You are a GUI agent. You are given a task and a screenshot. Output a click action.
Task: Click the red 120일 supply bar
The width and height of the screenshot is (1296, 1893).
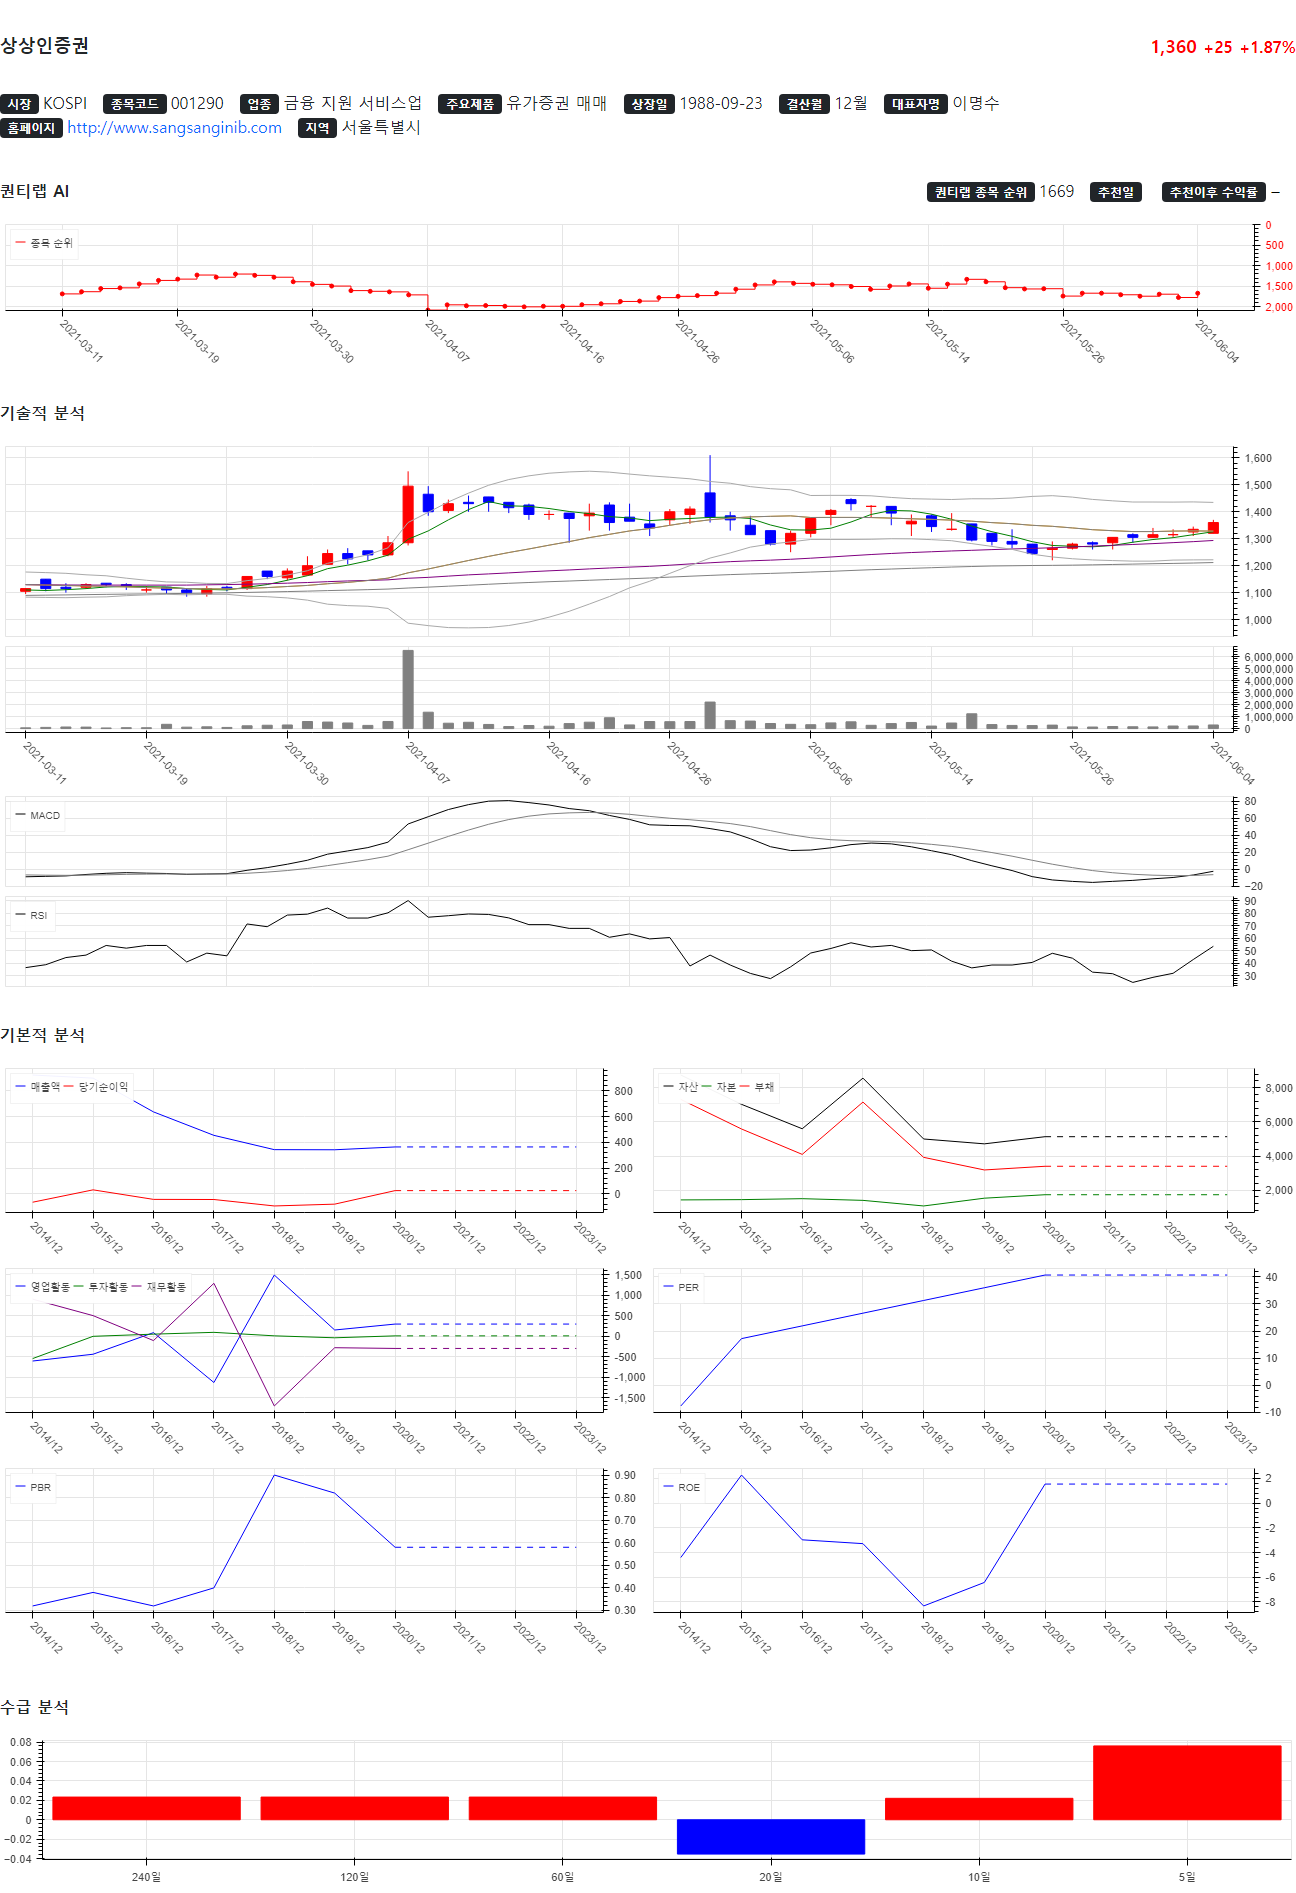(x=355, y=1808)
